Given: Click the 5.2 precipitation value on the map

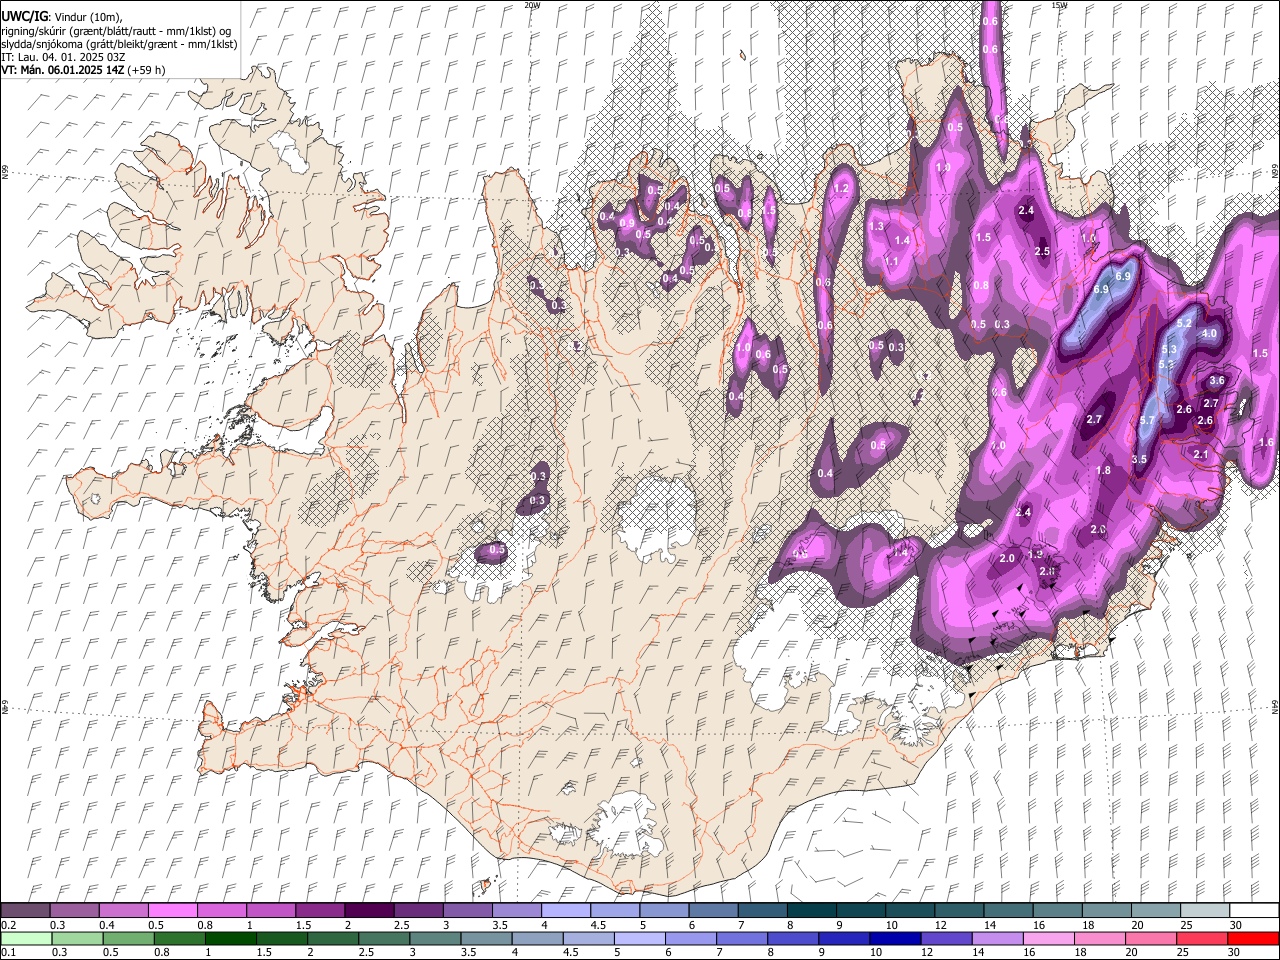Looking at the screenshot, I should coord(1184,324).
